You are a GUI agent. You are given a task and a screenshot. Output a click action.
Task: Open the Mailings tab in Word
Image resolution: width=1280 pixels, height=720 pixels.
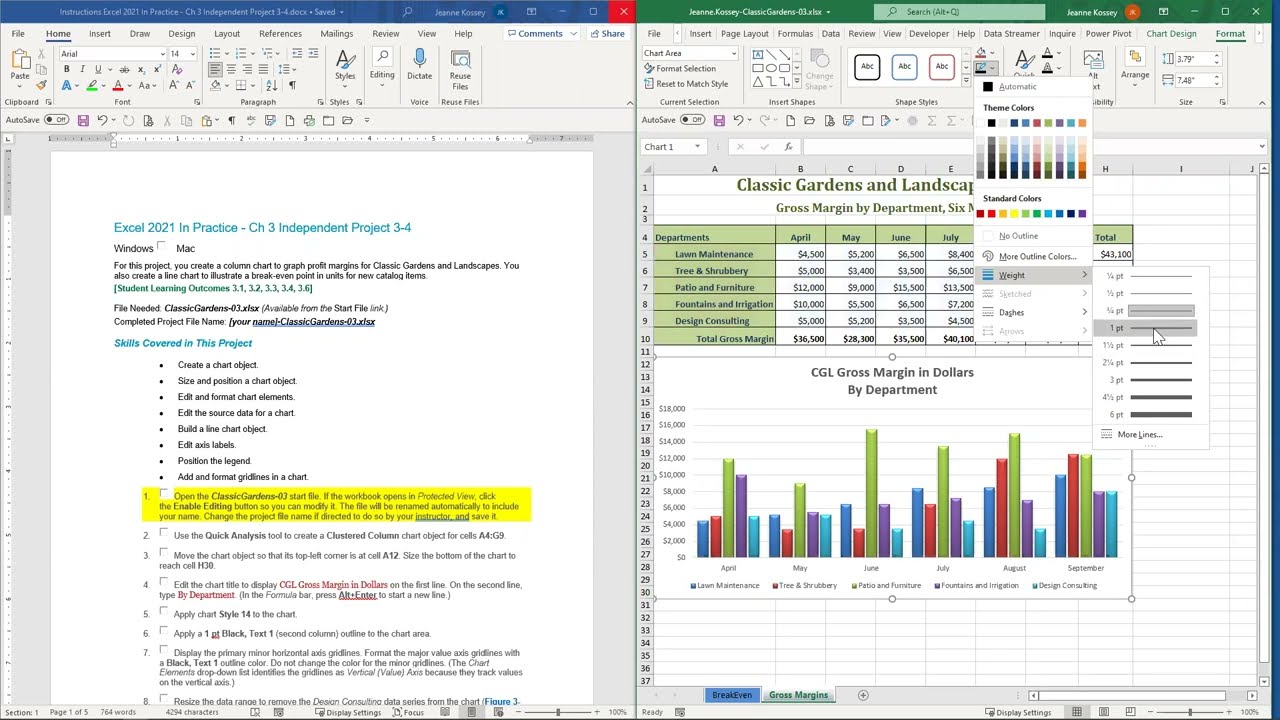pos(337,33)
